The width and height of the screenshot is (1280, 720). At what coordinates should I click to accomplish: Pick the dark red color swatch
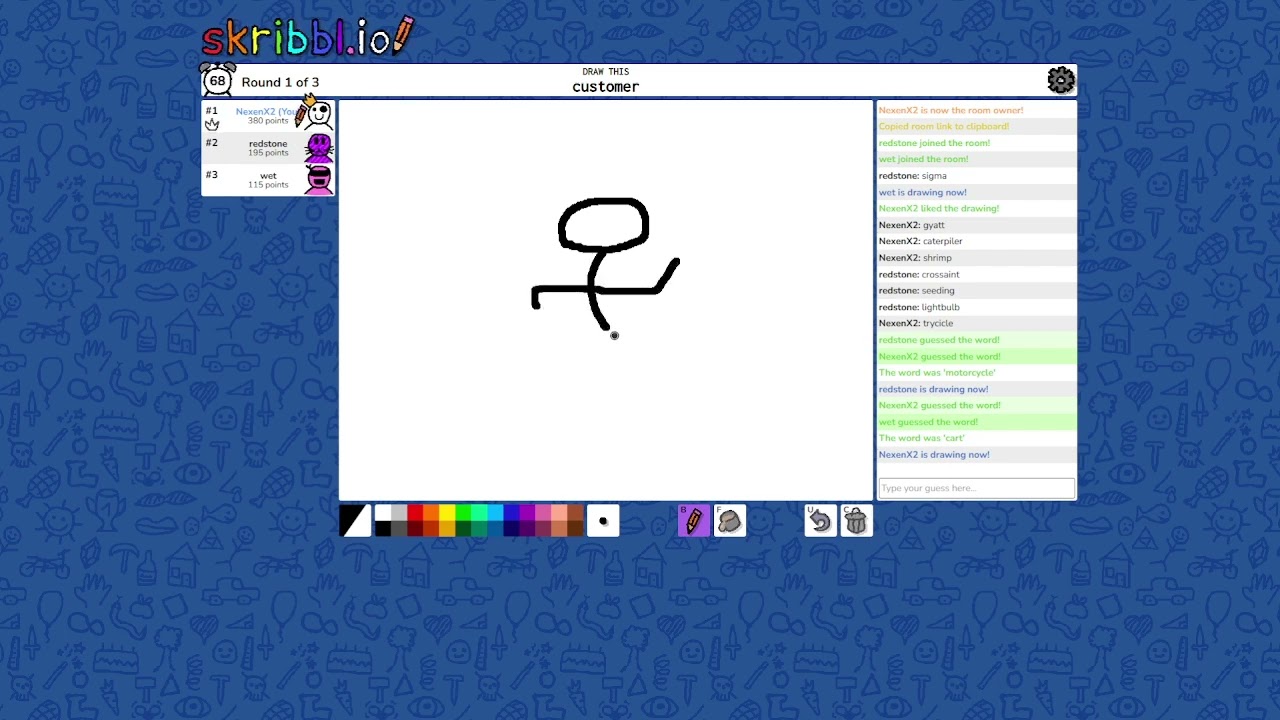click(x=415, y=529)
